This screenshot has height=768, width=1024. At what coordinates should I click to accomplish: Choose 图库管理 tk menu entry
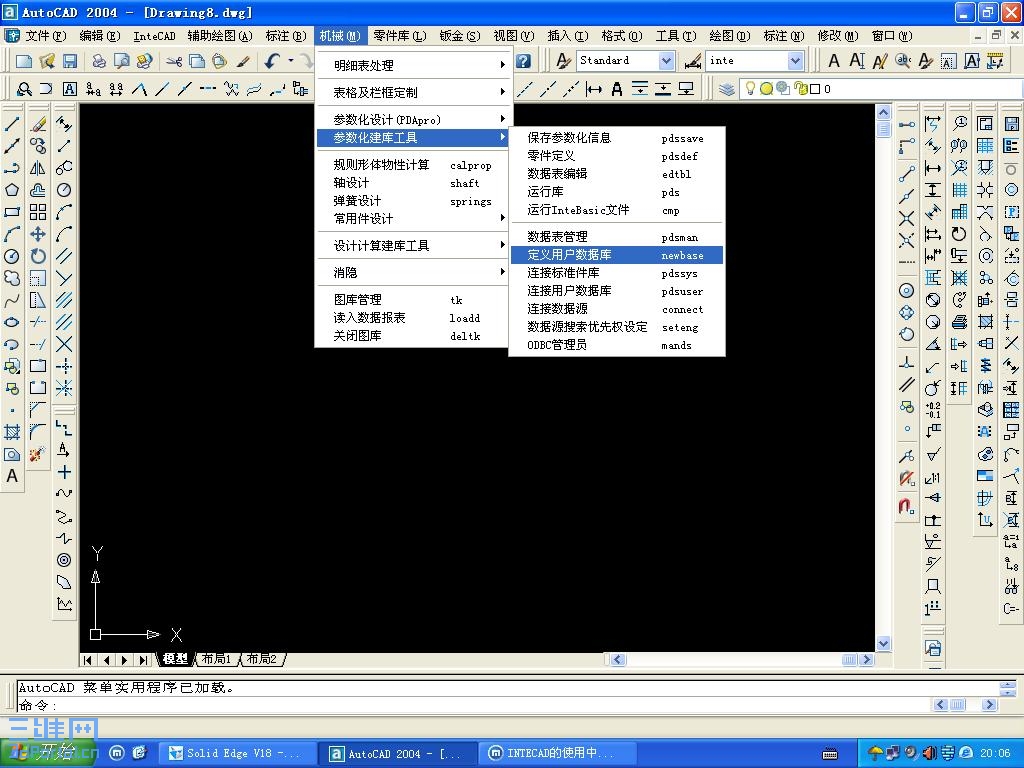pos(413,300)
